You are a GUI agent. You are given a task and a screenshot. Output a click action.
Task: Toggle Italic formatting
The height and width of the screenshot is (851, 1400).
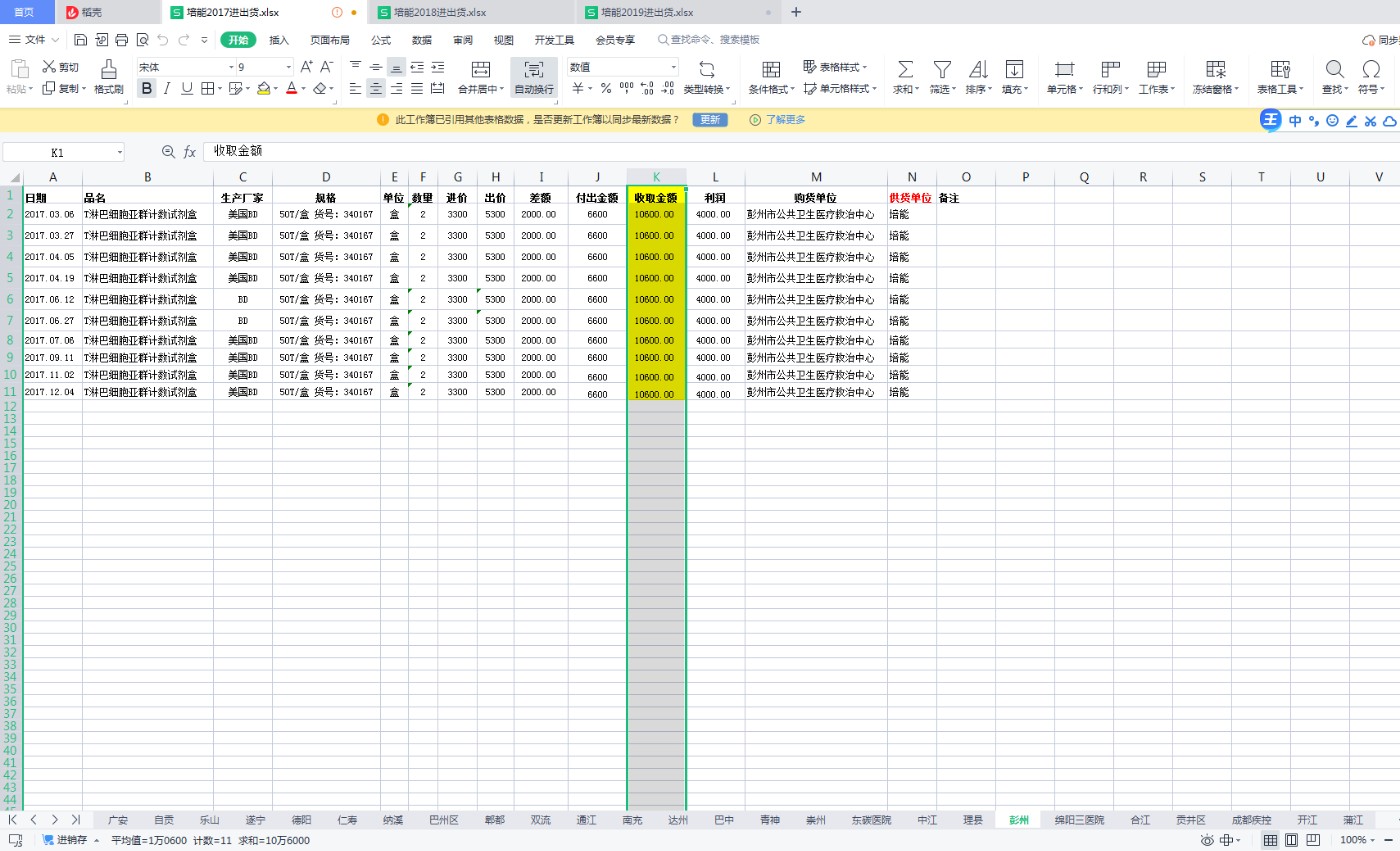[x=167, y=88]
